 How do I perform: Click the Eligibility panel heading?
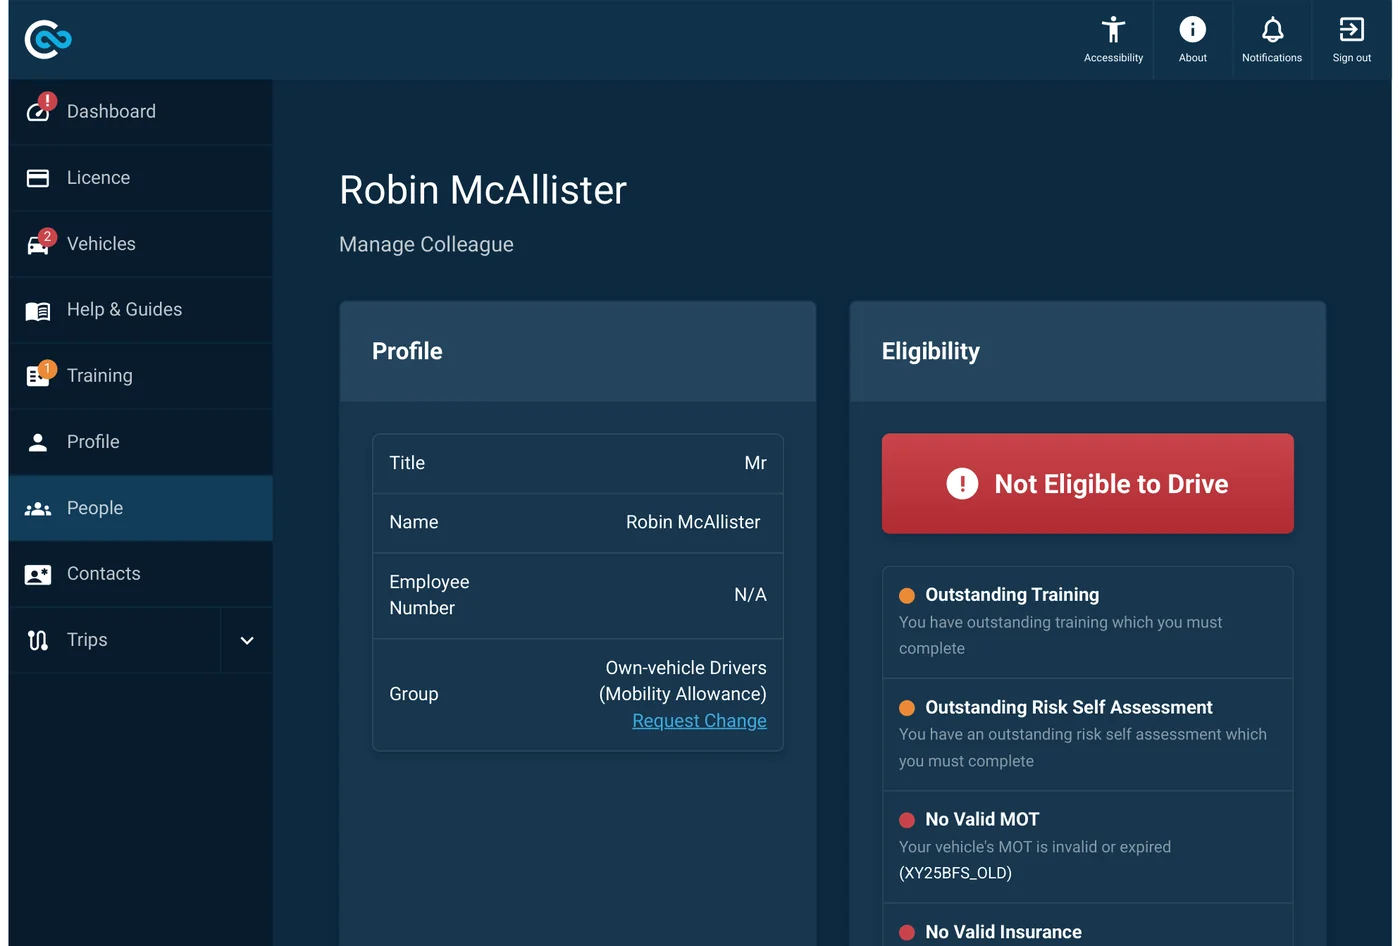(x=931, y=351)
